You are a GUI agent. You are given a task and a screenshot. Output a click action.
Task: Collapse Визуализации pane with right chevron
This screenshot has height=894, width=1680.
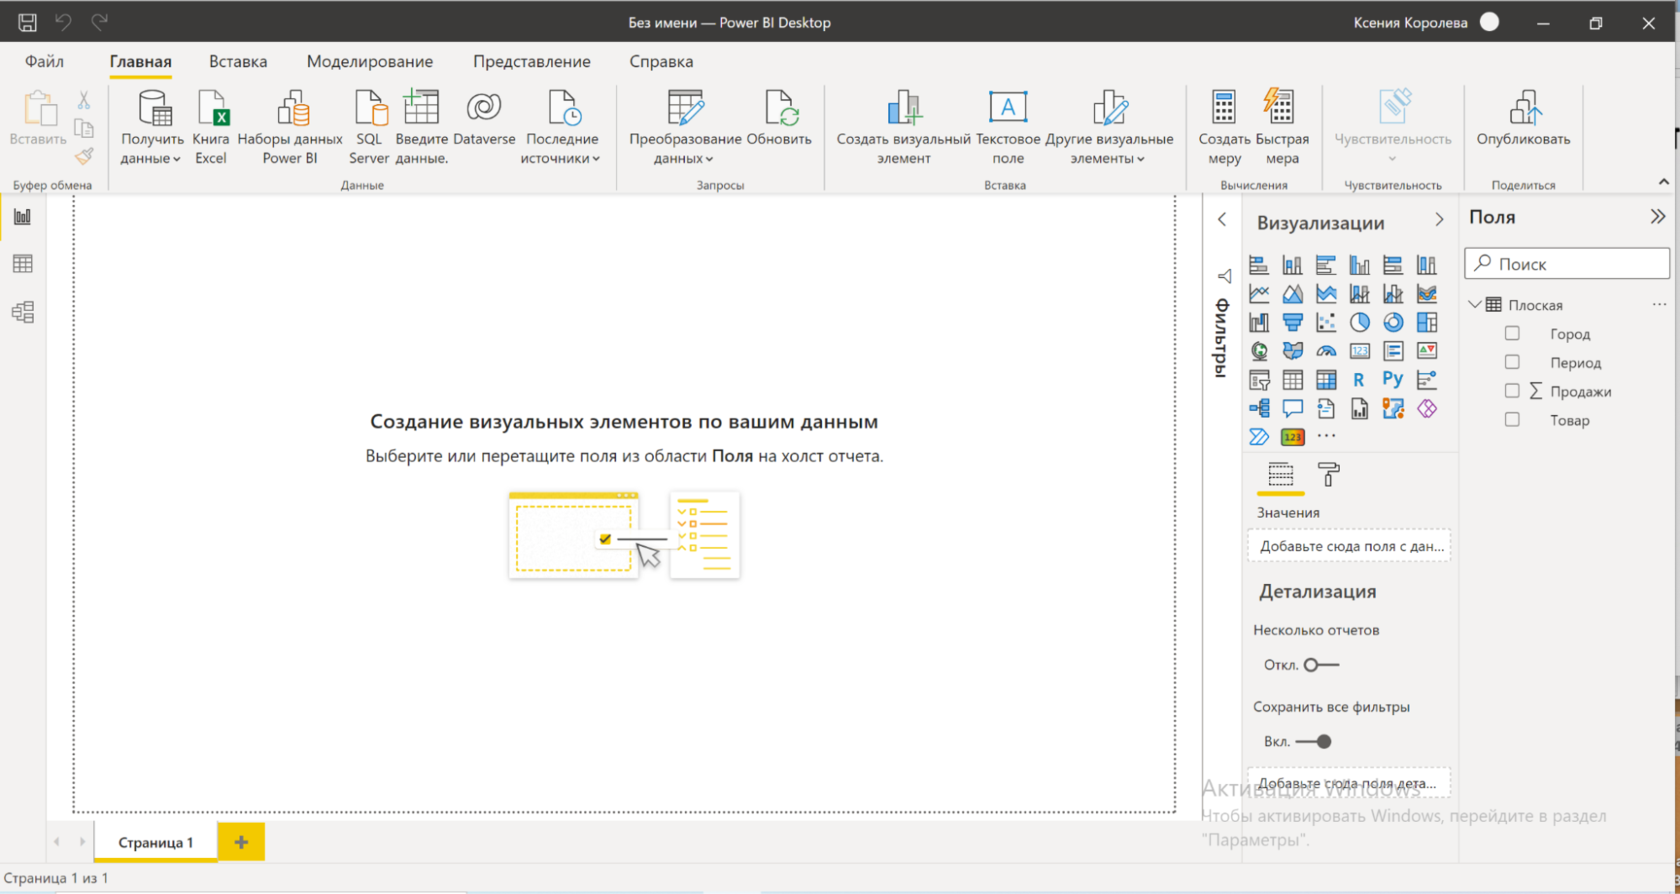[1439, 220]
